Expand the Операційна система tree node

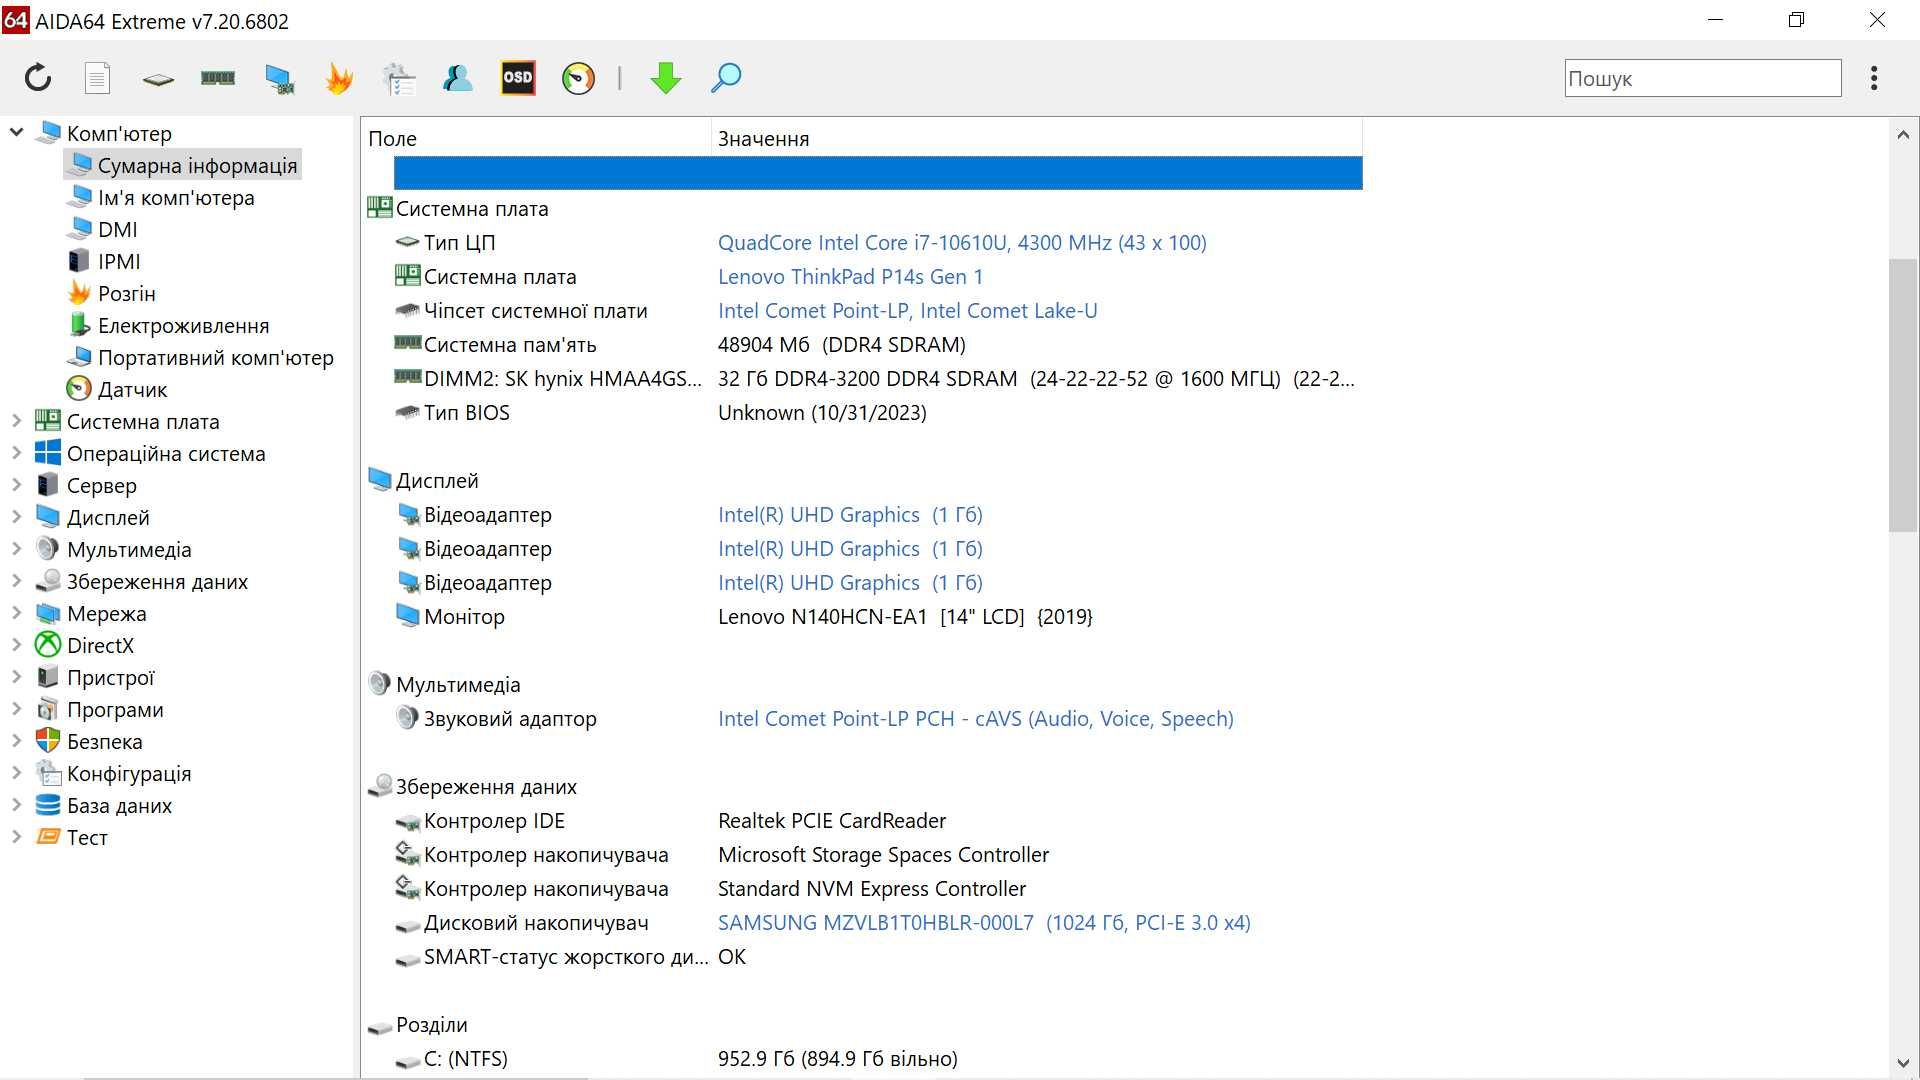(16, 454)
